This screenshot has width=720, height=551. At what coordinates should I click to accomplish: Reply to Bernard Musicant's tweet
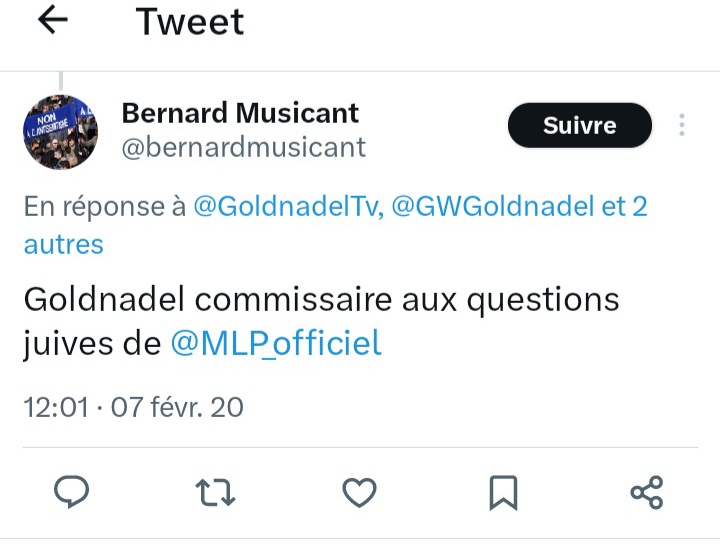click(71, 491)
